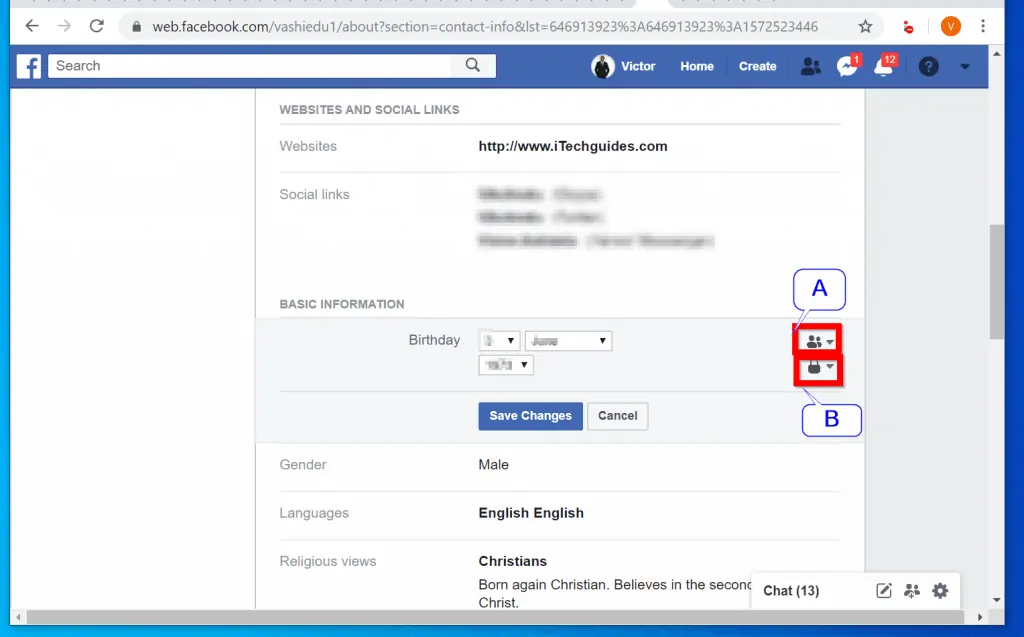1024x637 pixels.
Task: Open the Create menu
Action: pyautogui.click(x=757, y=66)
